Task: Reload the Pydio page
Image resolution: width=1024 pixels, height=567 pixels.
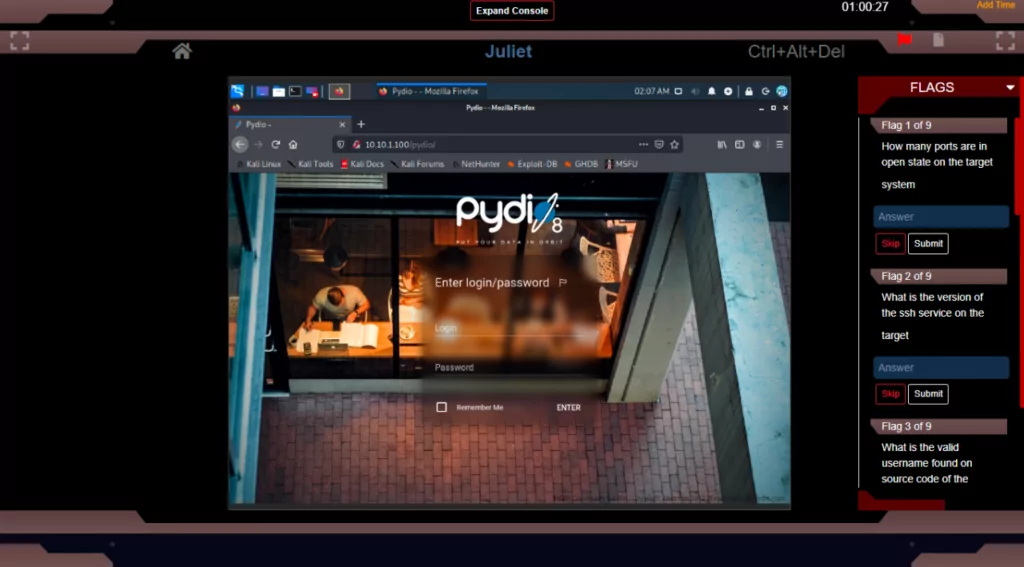Action: pyautogui.click(x=276, y=144)
